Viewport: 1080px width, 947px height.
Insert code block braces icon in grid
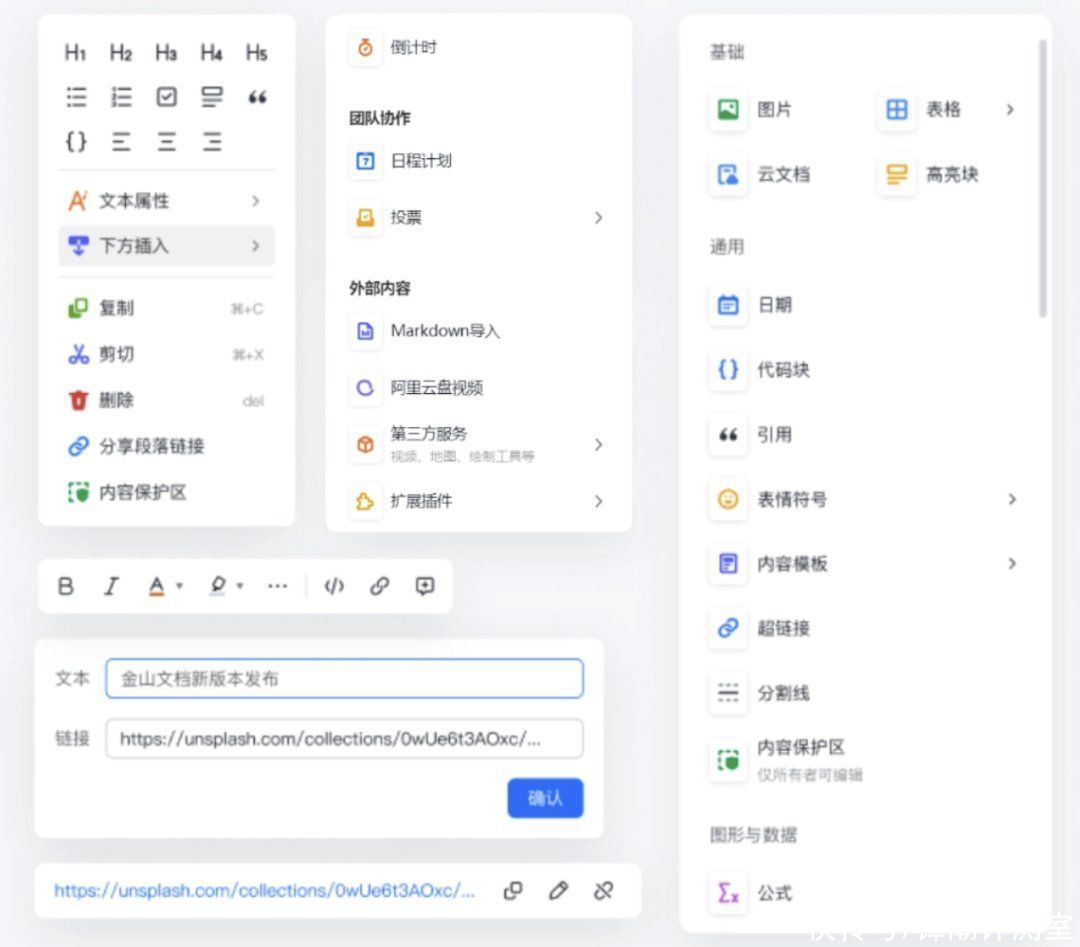(x=76, y=142)
